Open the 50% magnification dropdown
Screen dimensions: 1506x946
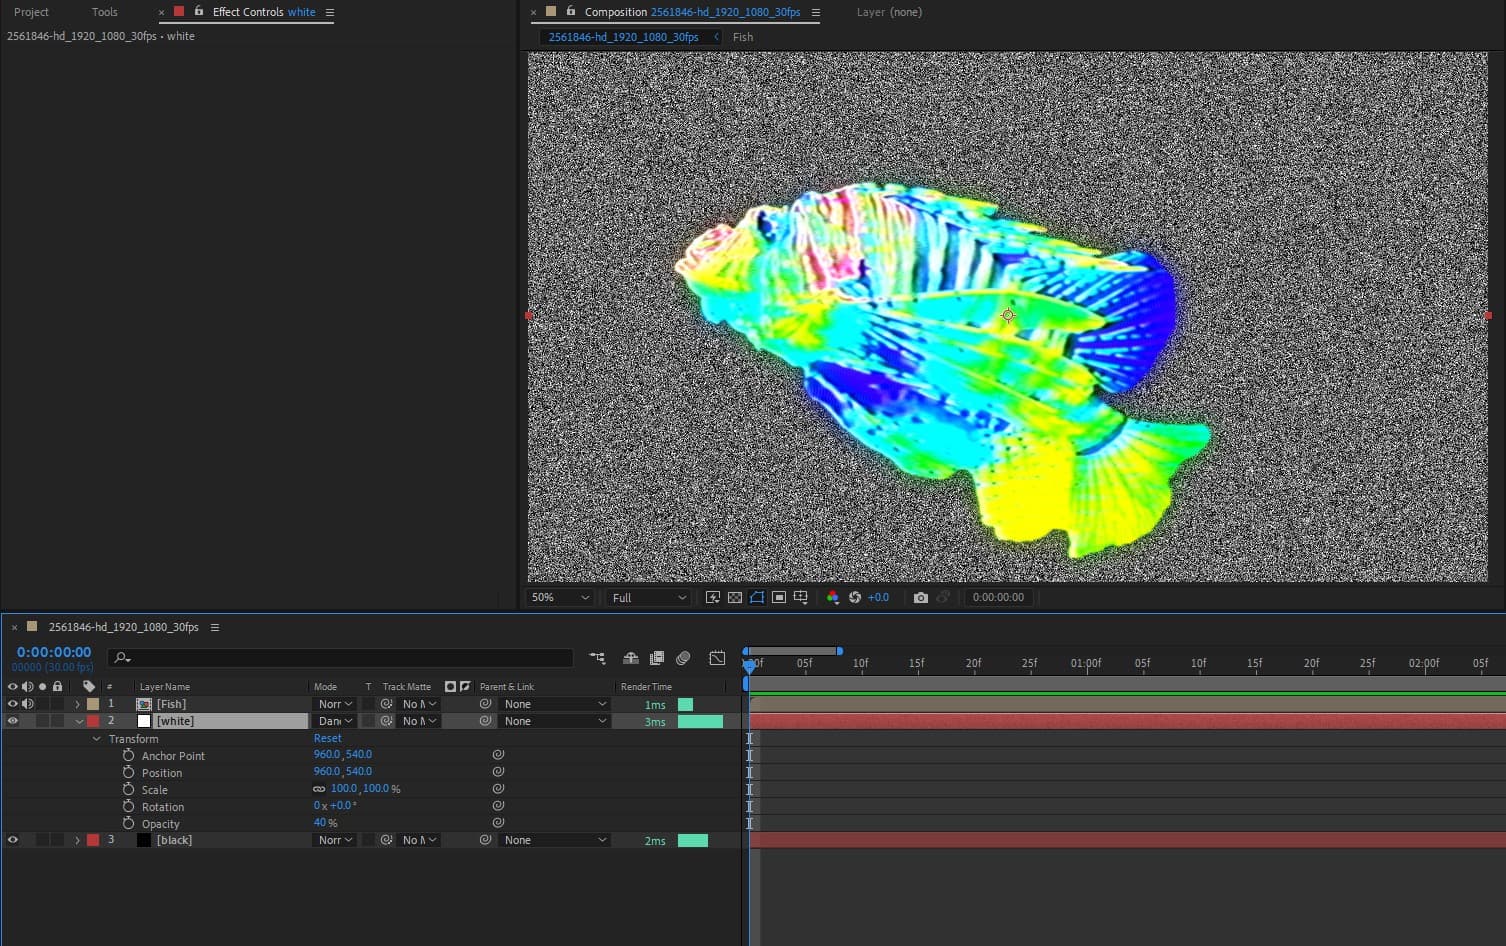pyautogui.click(x=561, y=597)
